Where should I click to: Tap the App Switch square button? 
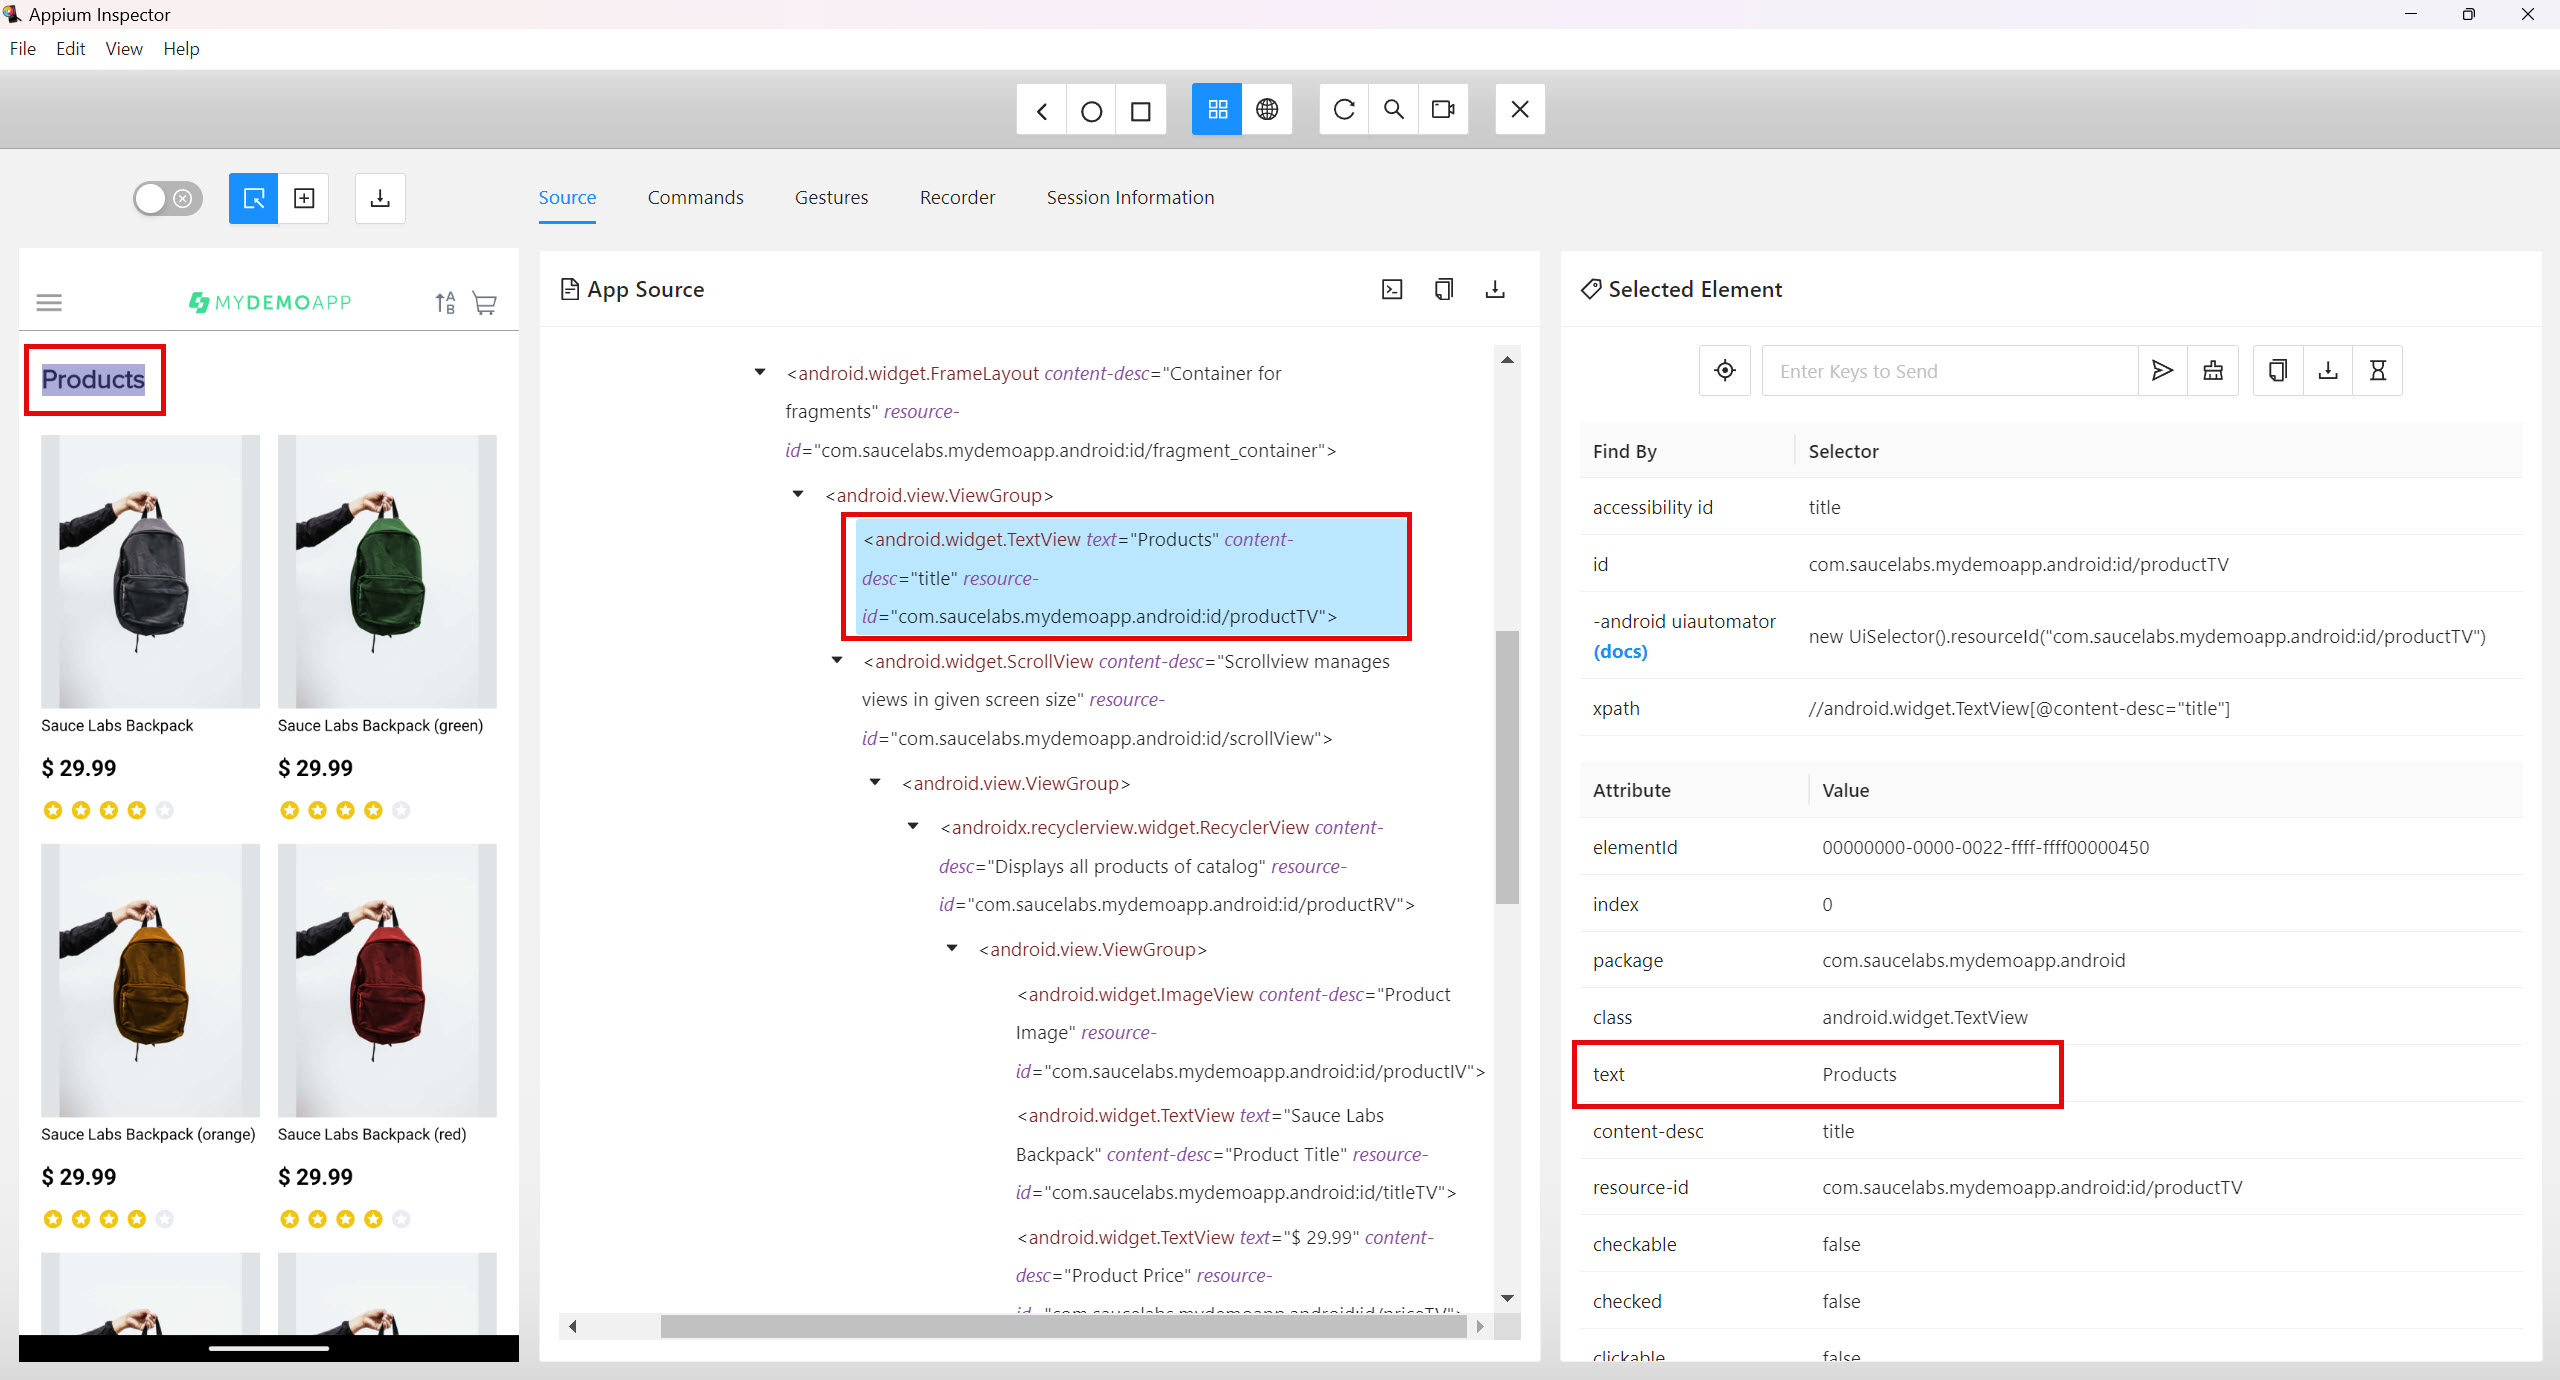point(1141,110)
